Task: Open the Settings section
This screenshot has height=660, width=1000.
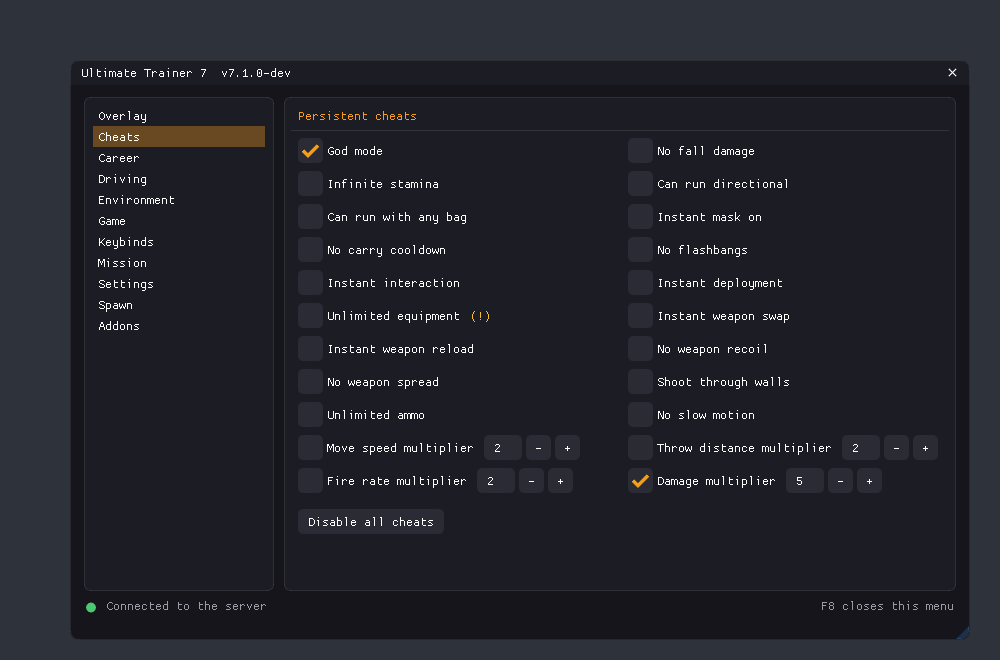Action: click(x=179, y=284)
